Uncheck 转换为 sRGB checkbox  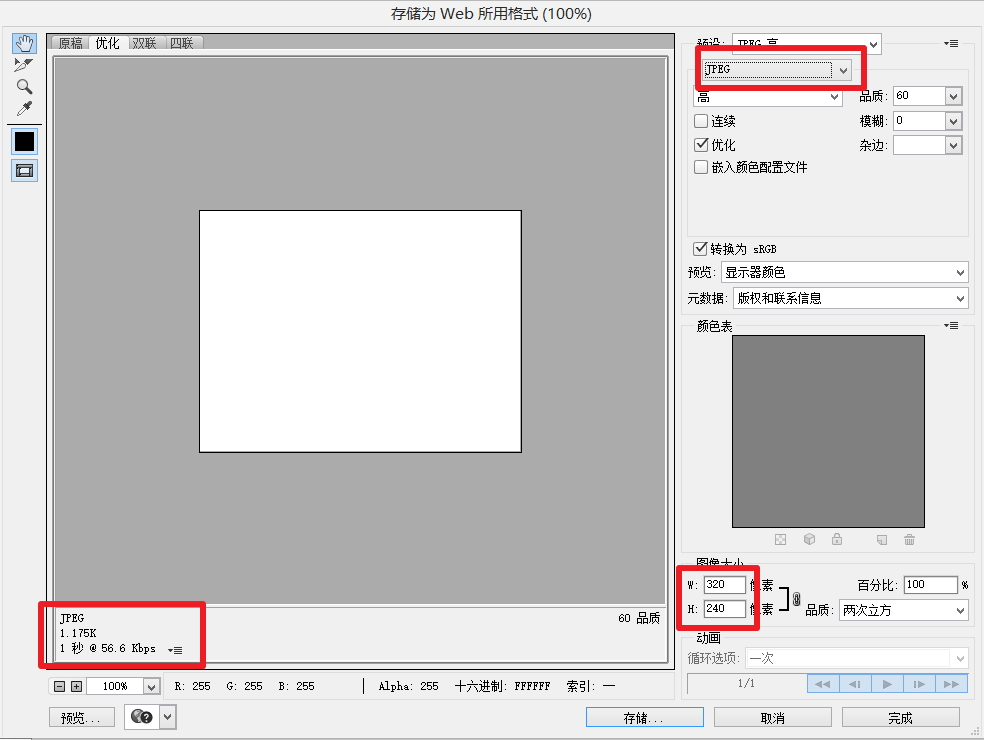[700, 249]
